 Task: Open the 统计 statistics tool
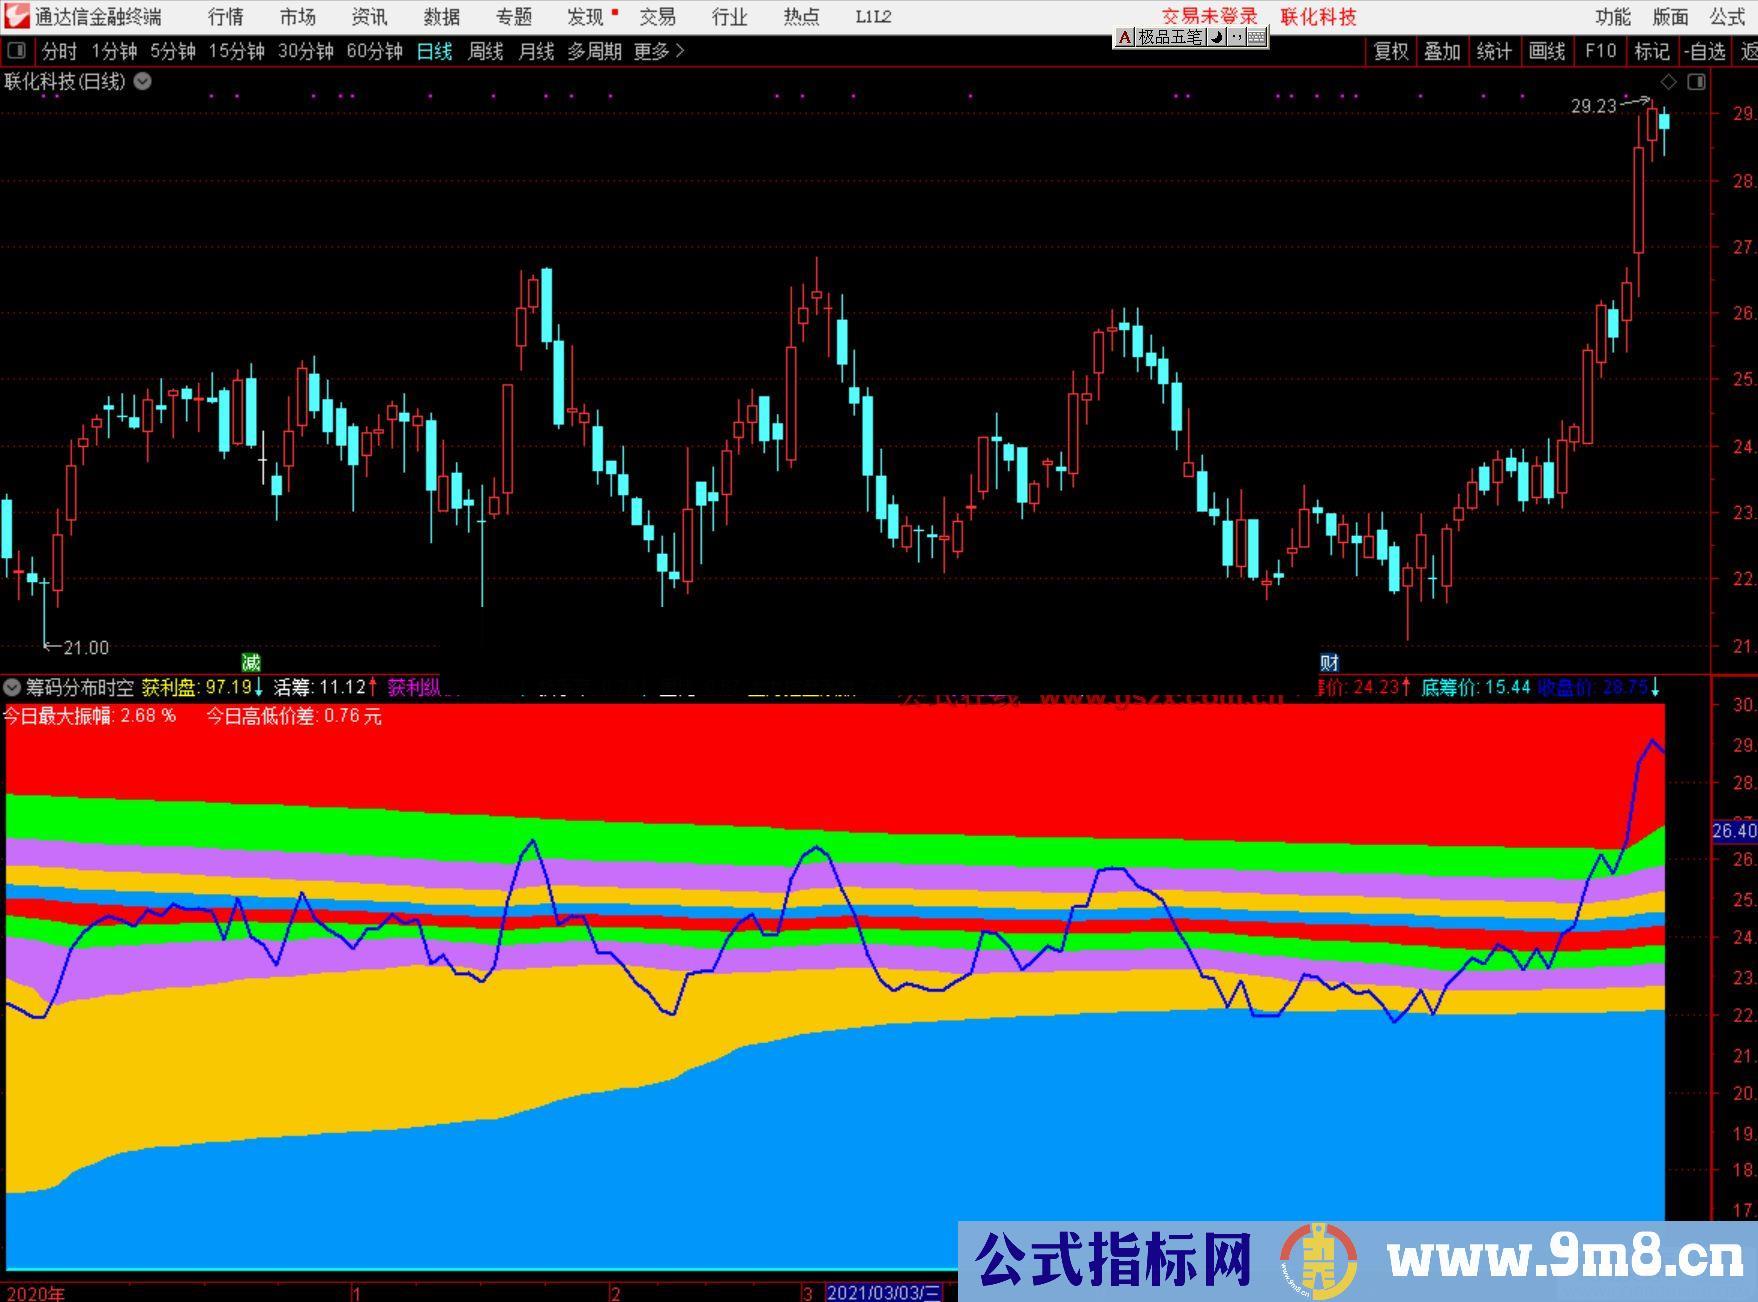1494,51
